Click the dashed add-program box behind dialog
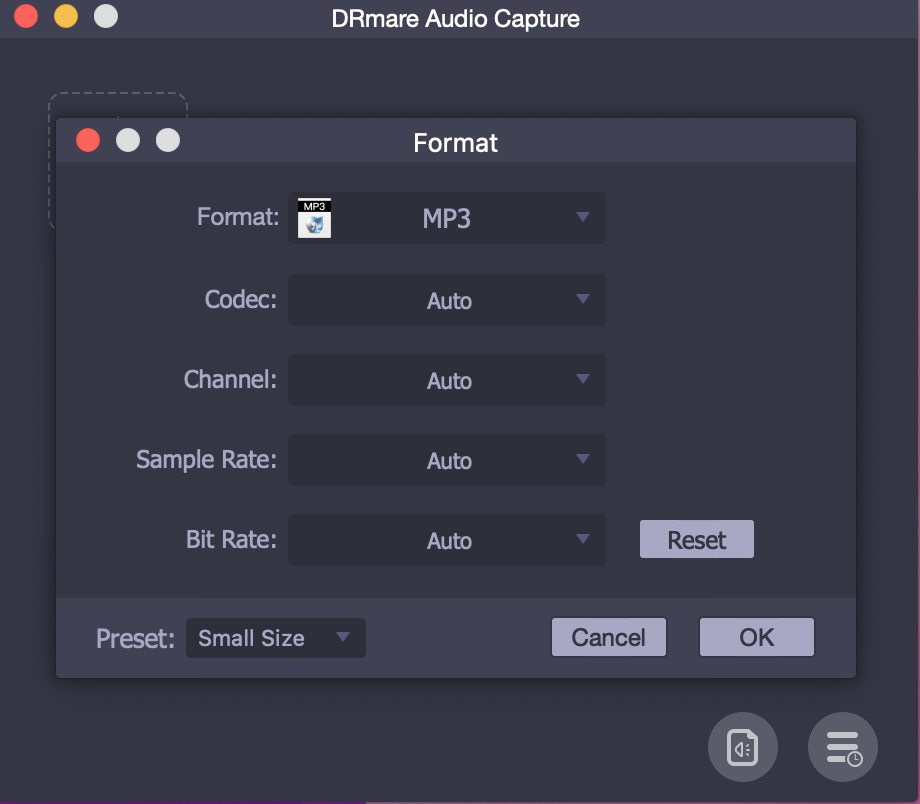920x804 pixels. pos(118,105)
